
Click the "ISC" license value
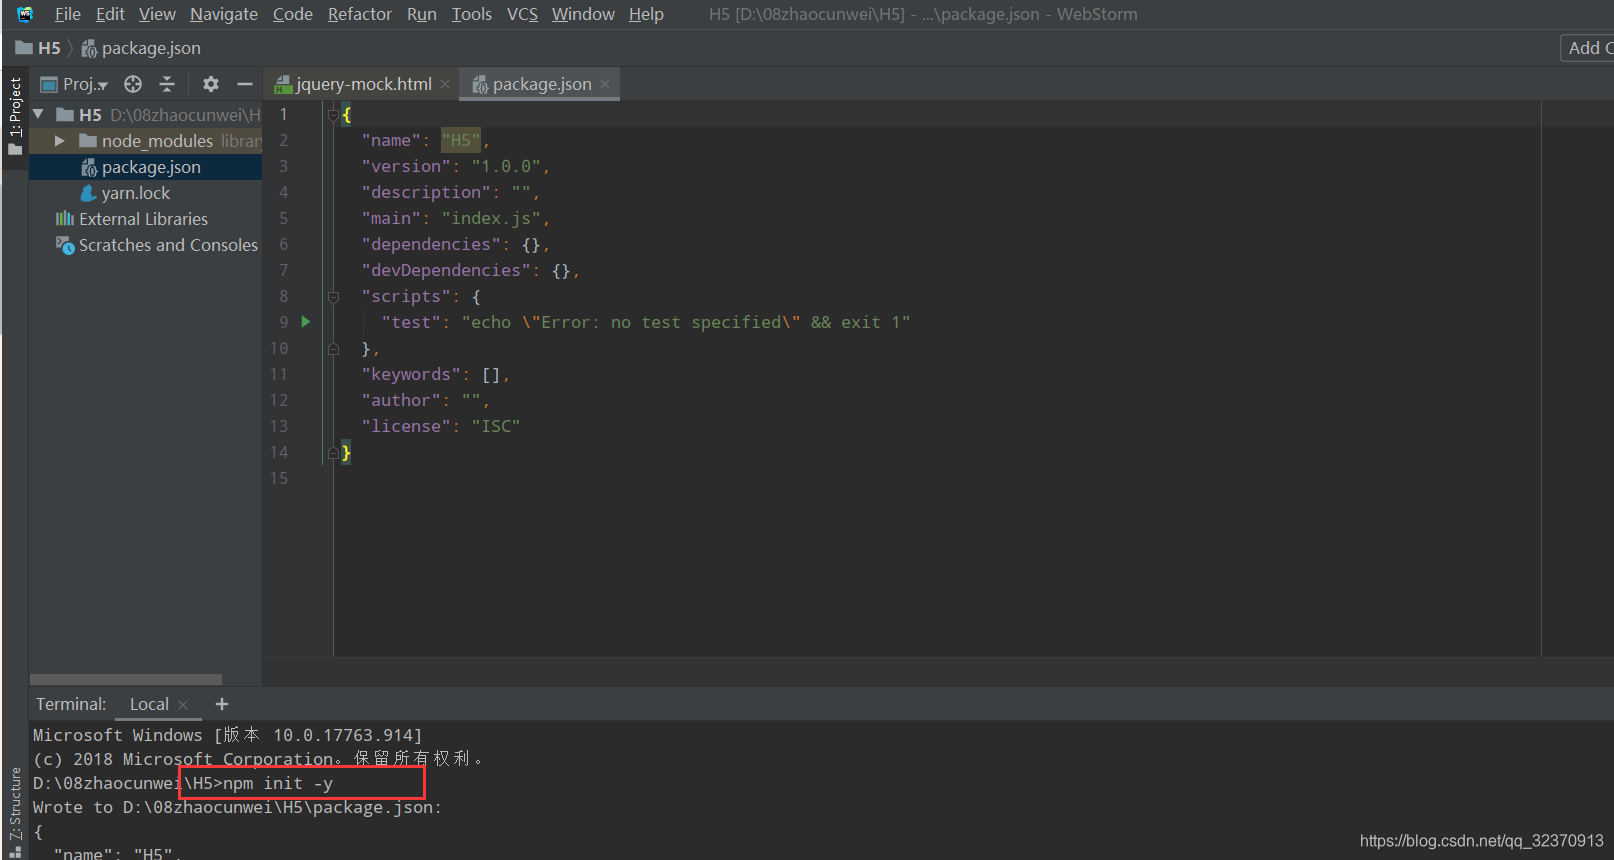(x=496, y=426)
